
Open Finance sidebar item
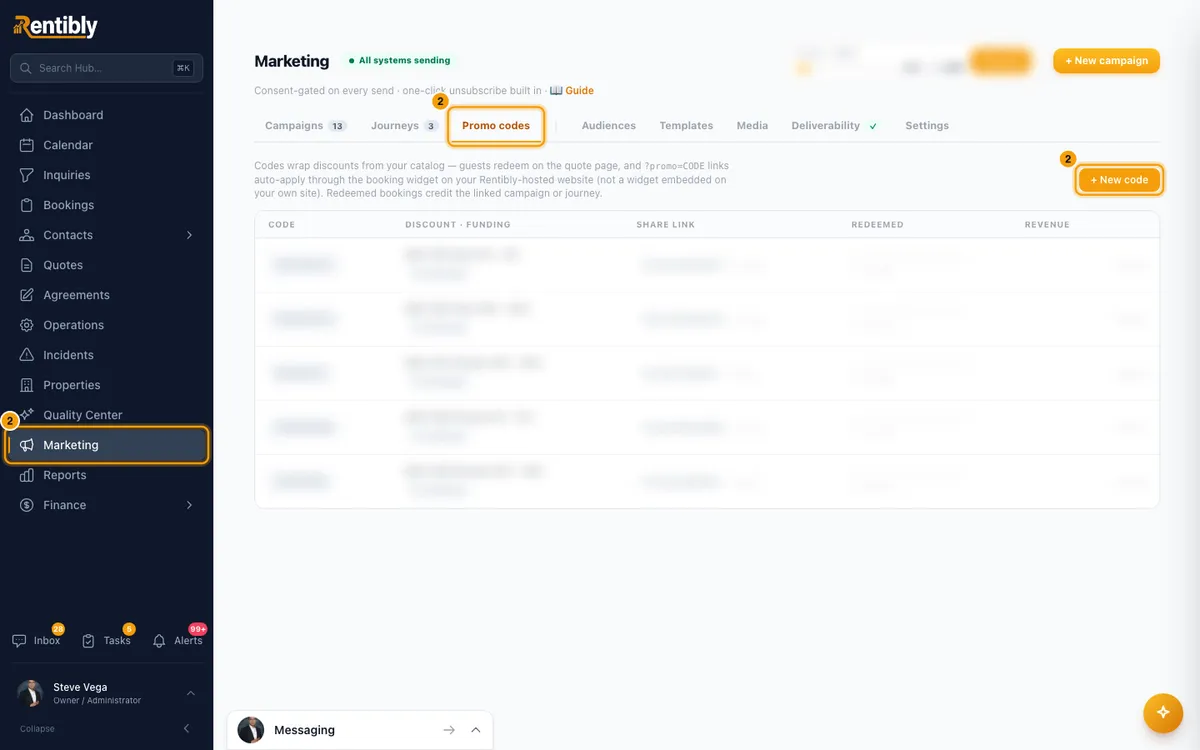click(106, 505)
